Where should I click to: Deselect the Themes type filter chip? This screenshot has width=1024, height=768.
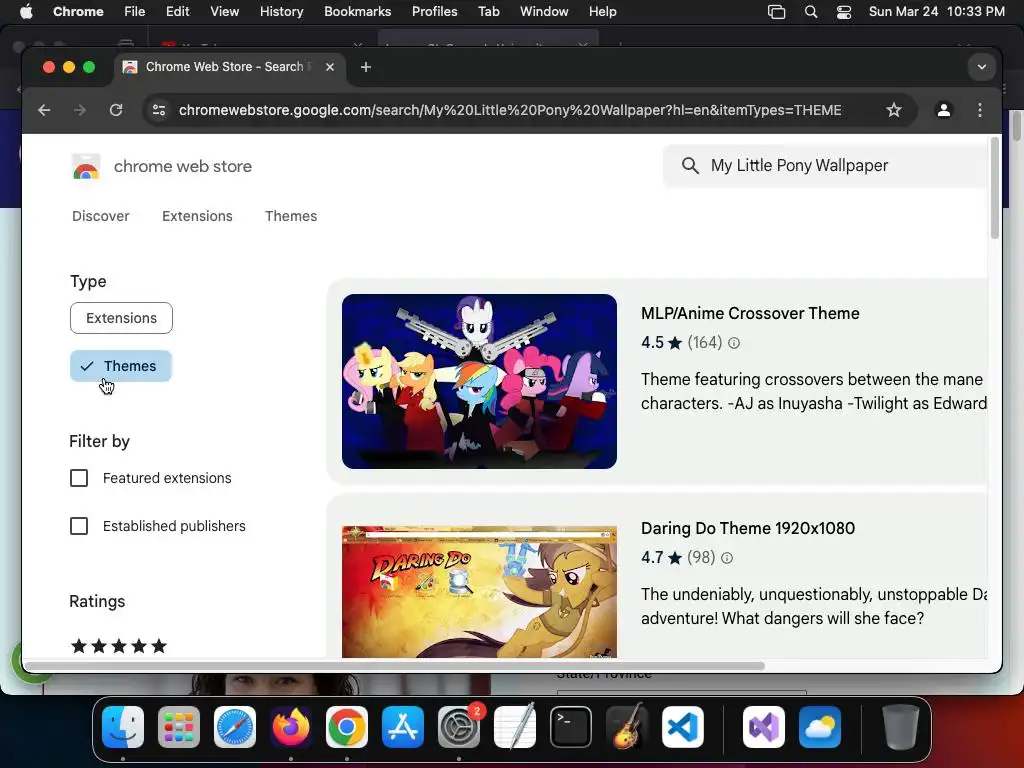121,366
